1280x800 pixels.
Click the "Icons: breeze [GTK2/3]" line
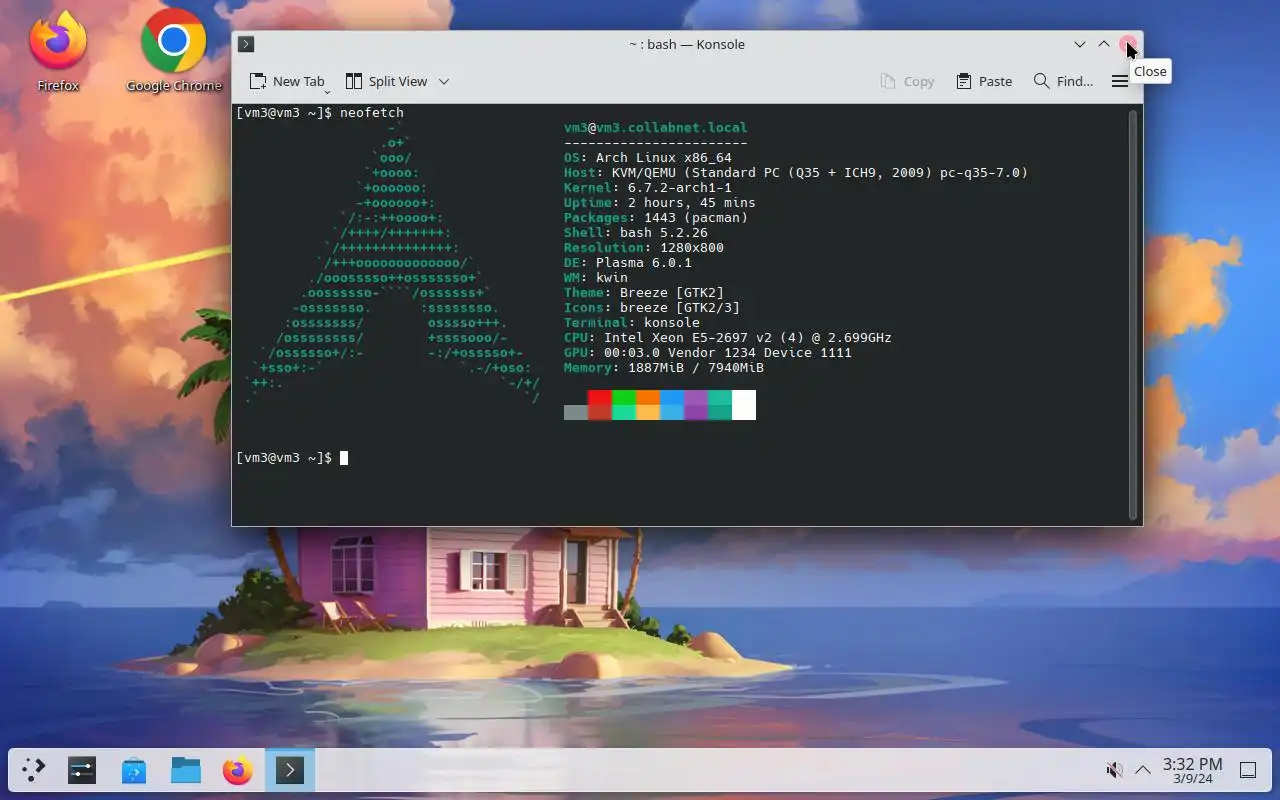click(x=652, y=308)
